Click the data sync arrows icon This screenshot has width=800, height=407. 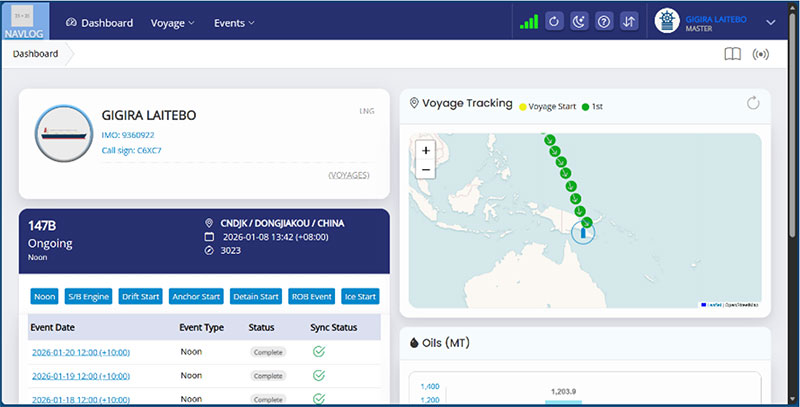click(628, 21)
